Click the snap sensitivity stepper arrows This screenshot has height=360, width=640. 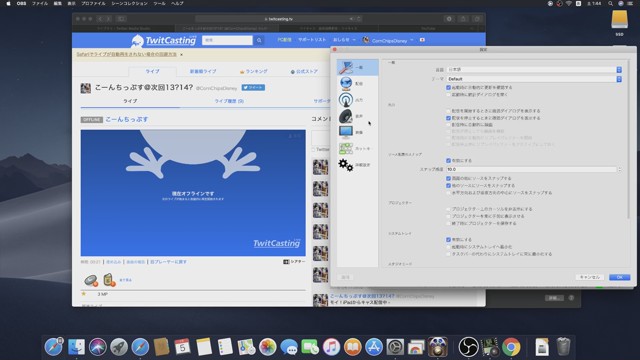click(620, 169)
